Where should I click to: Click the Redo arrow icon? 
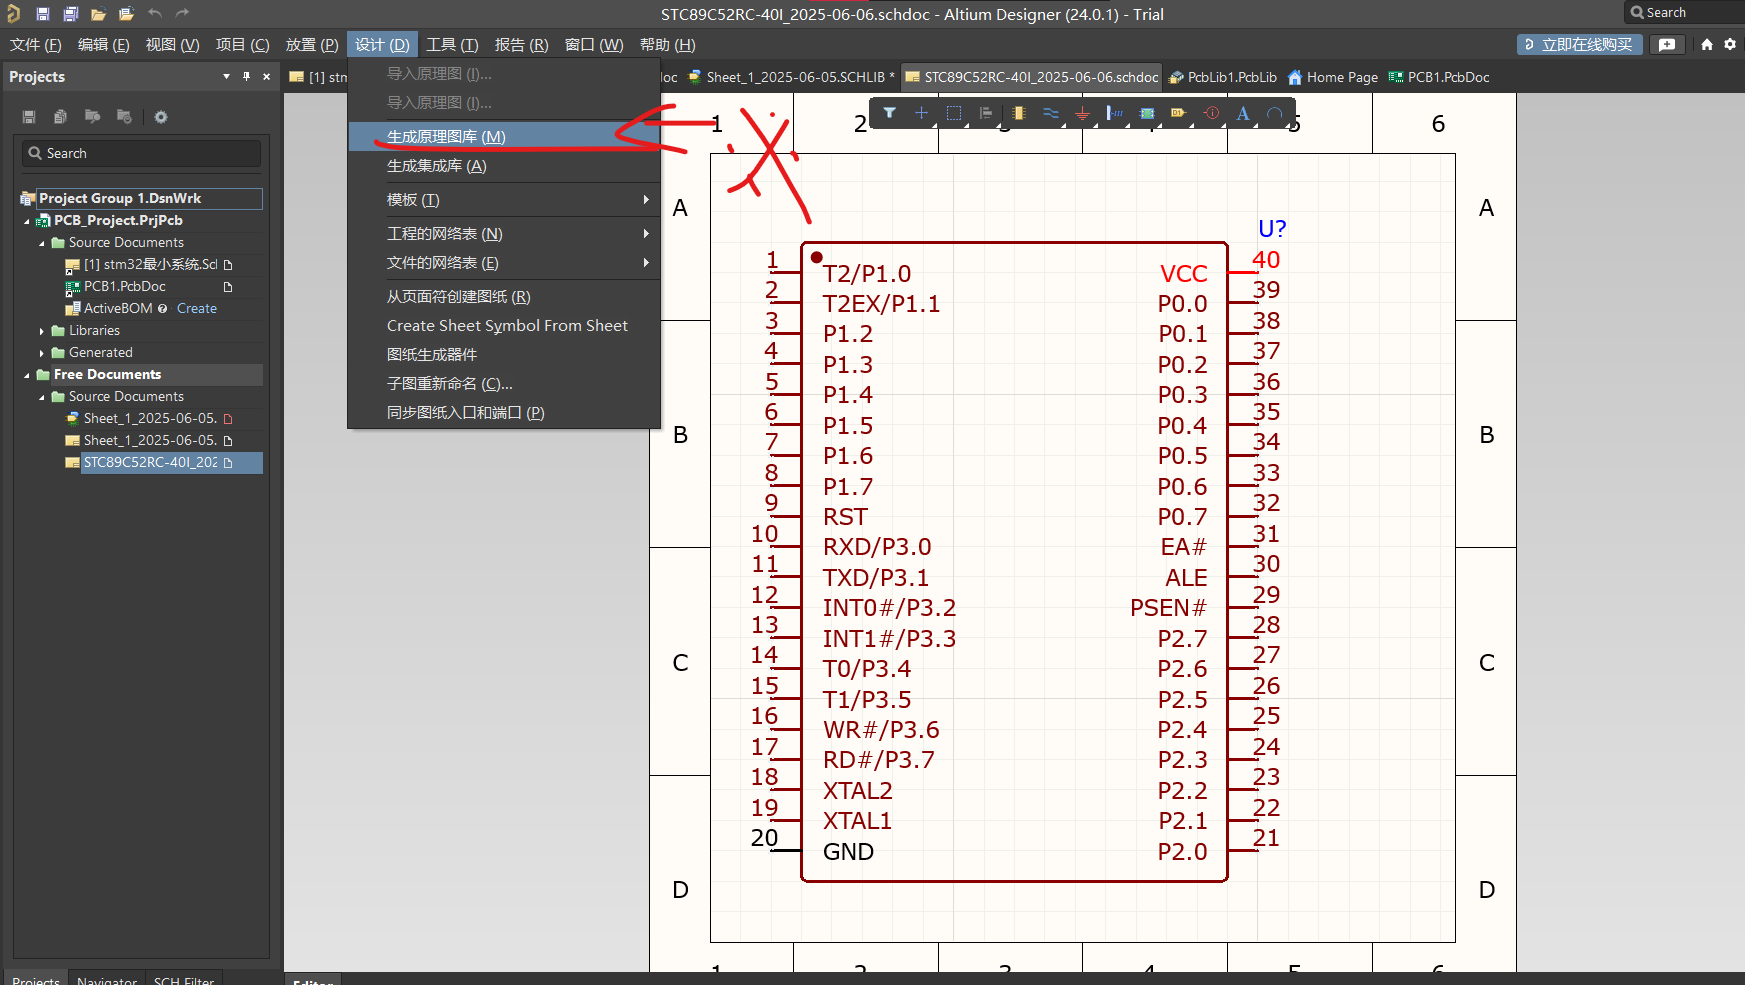coord(182,14)
